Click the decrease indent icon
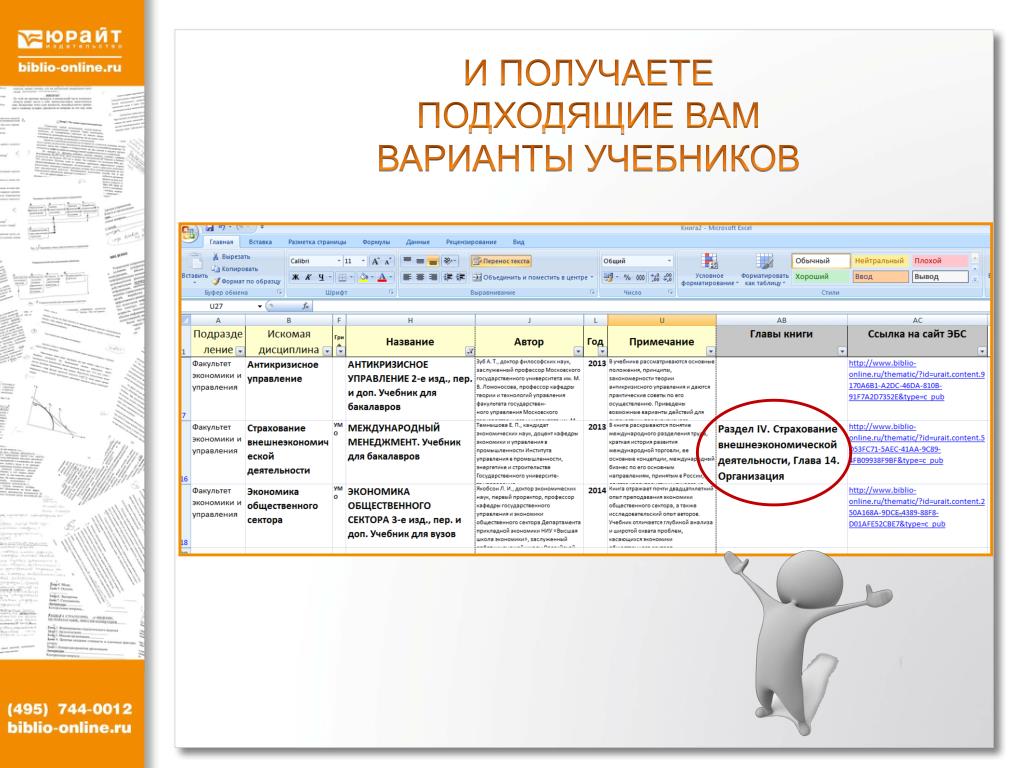This screenshot has height=768, width=1024. pyautogui.click(x=448, y=277)
